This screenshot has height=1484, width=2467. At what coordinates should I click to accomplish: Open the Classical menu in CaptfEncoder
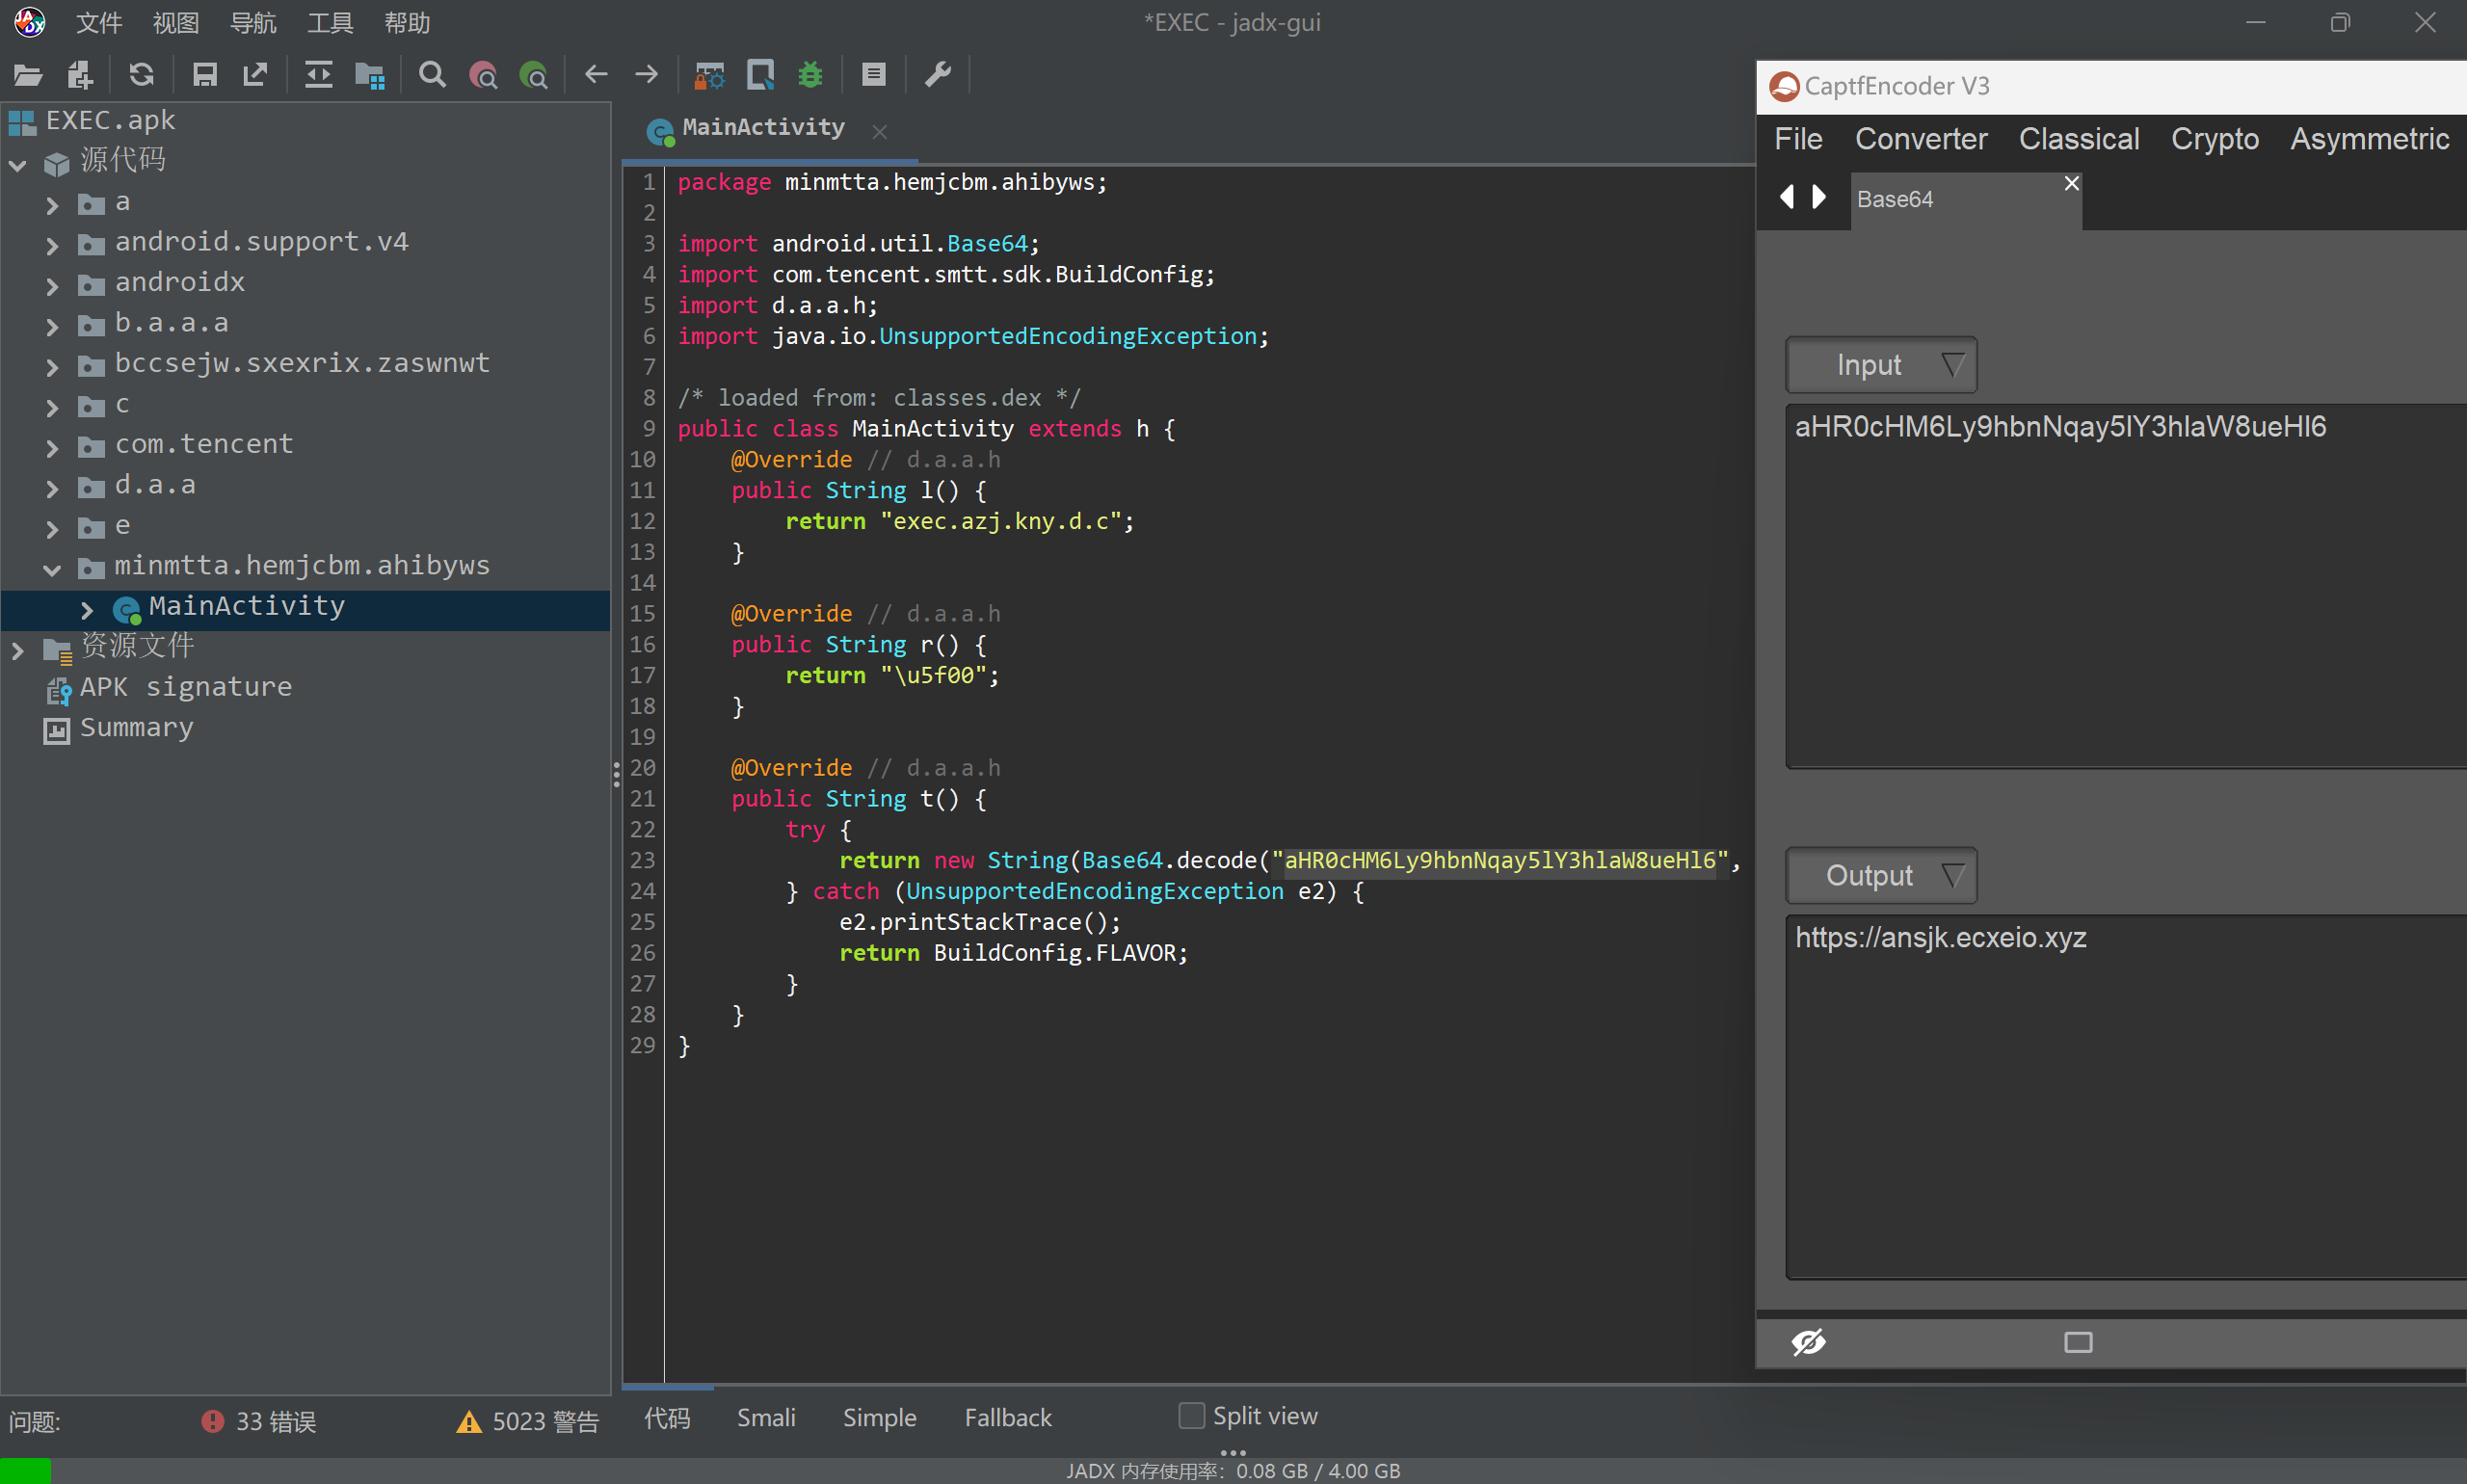[2079, 139]
